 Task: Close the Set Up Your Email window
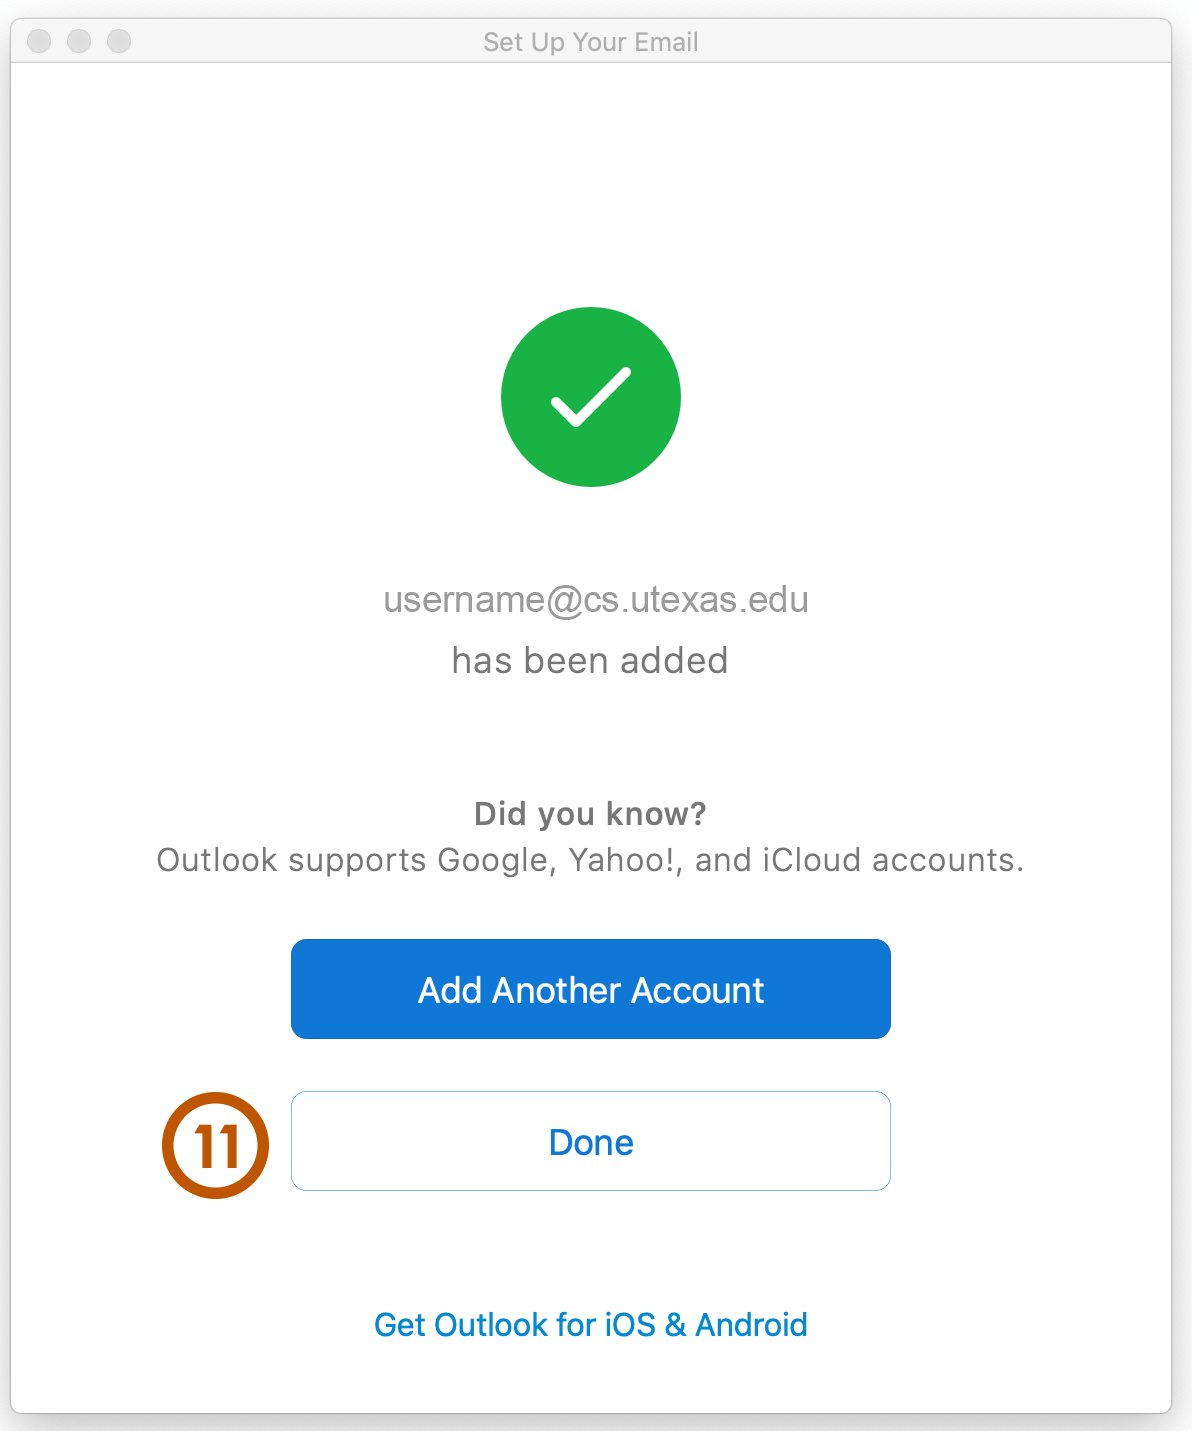(39, 41)
